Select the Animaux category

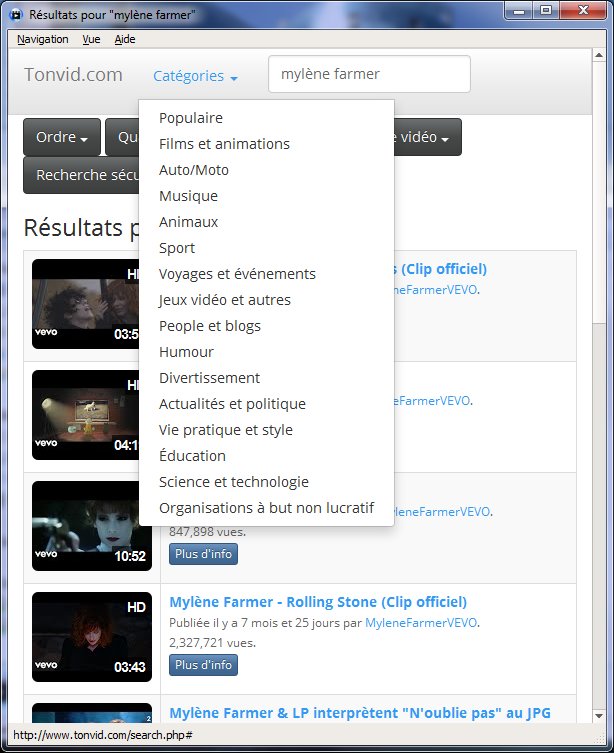click(189, 222)
